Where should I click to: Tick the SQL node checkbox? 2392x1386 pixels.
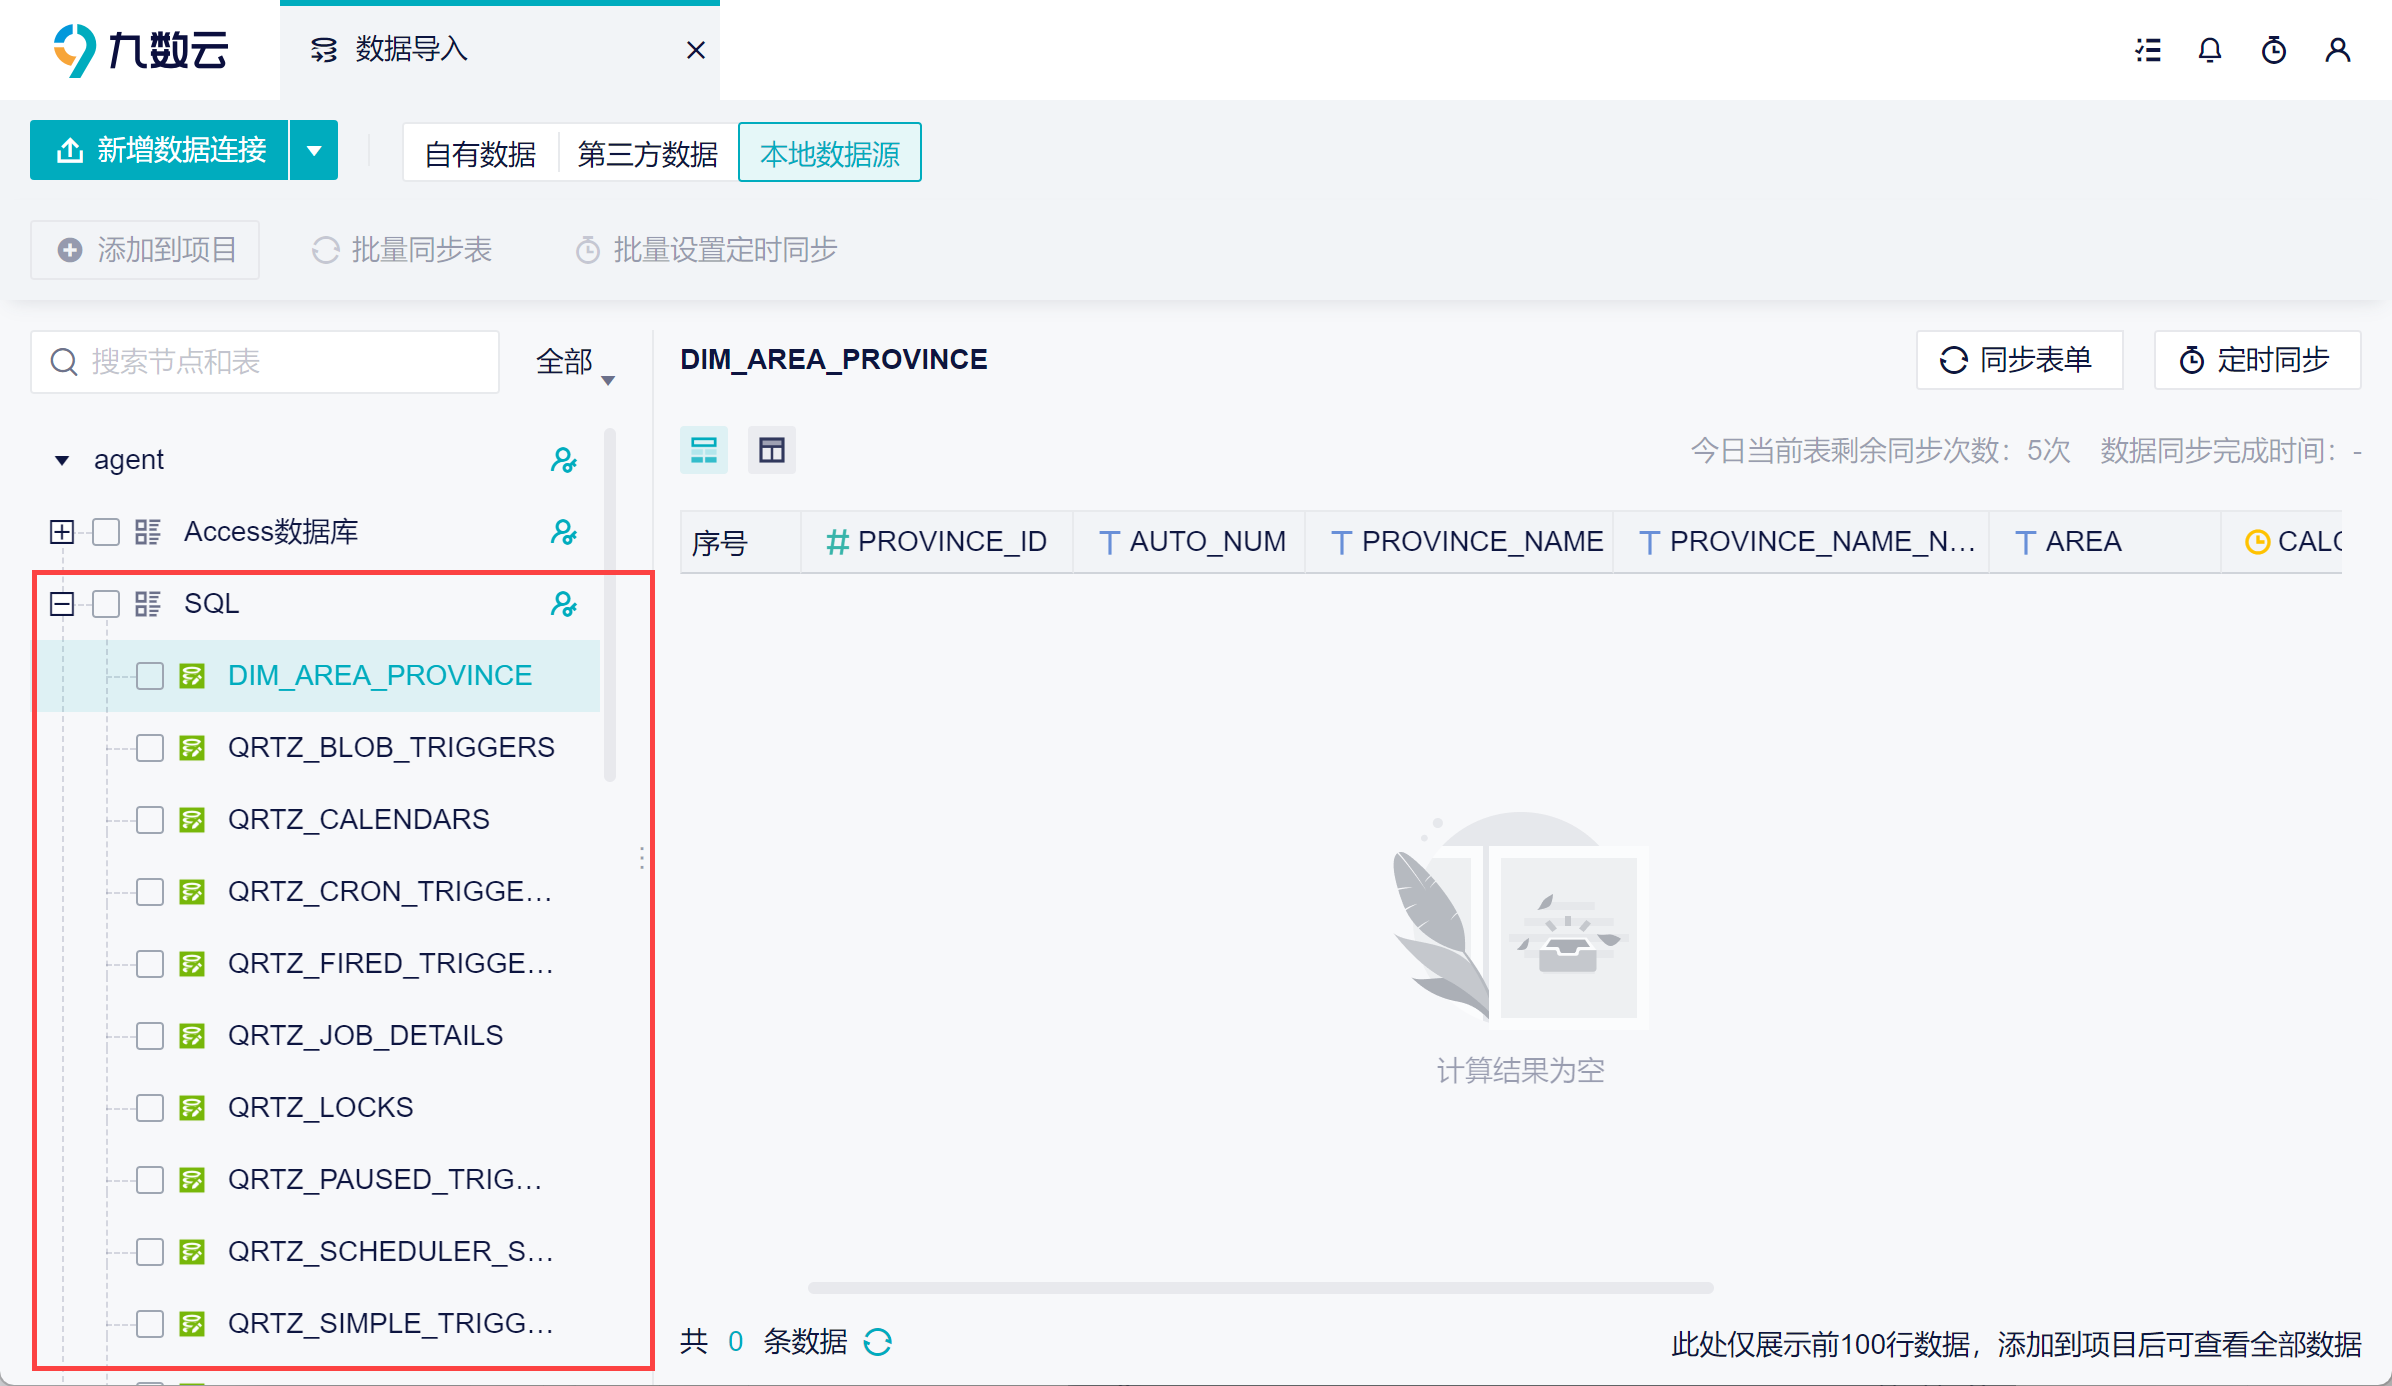(106, 604)
